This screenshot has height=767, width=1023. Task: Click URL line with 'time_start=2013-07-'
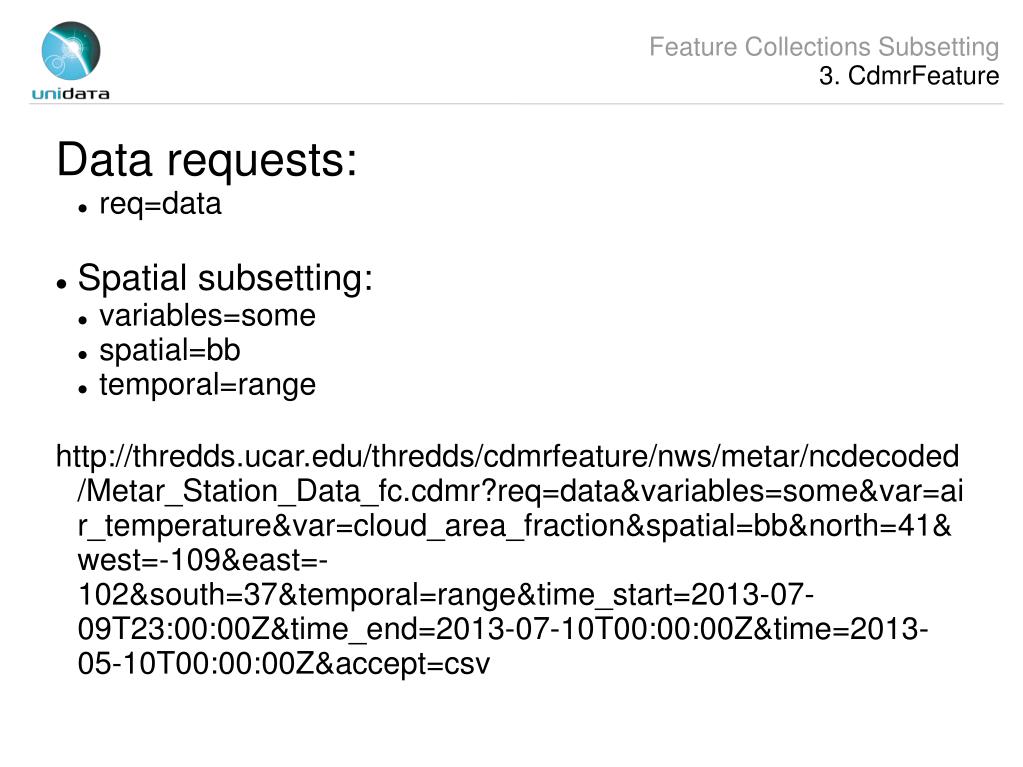coord(446,595)
